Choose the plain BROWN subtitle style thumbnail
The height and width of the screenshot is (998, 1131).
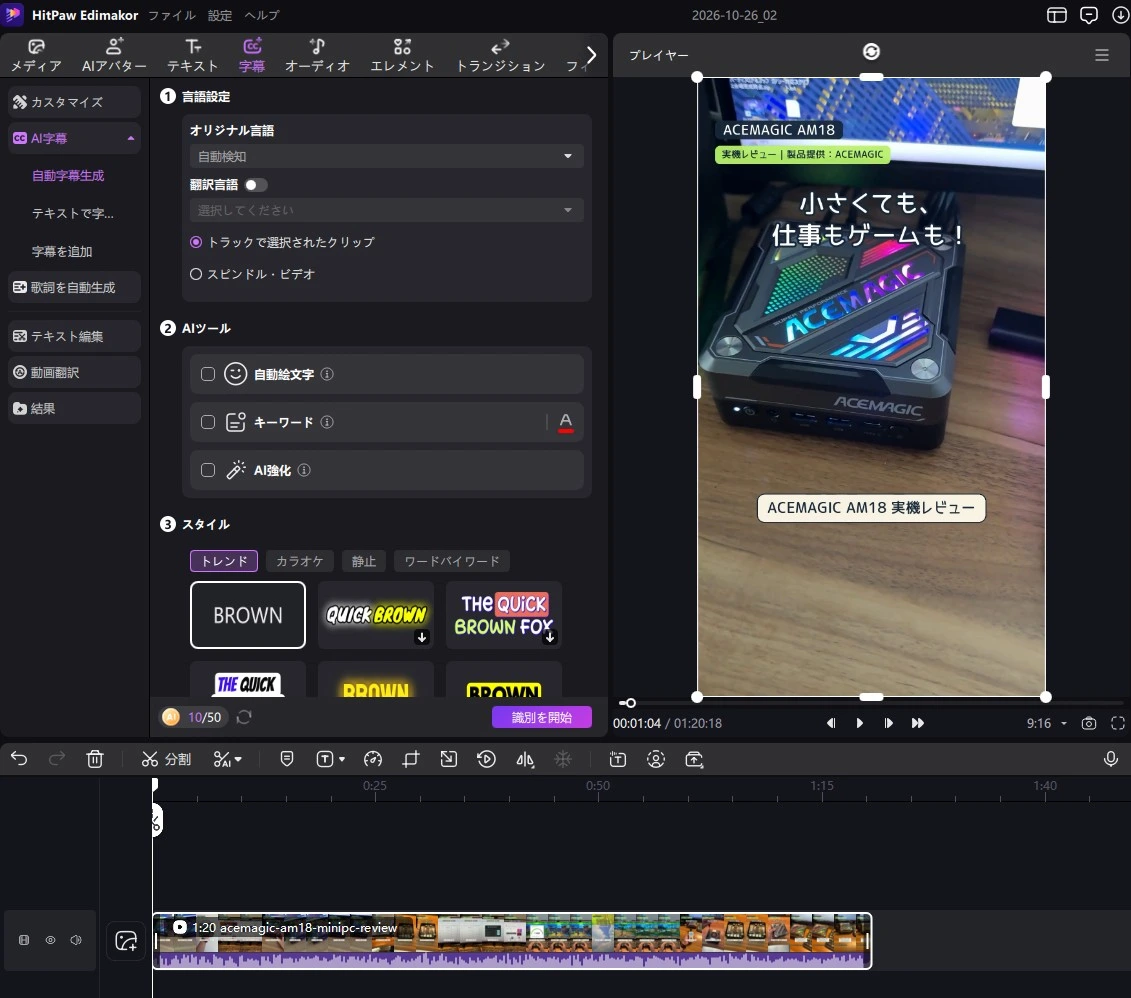pos(248,615)
